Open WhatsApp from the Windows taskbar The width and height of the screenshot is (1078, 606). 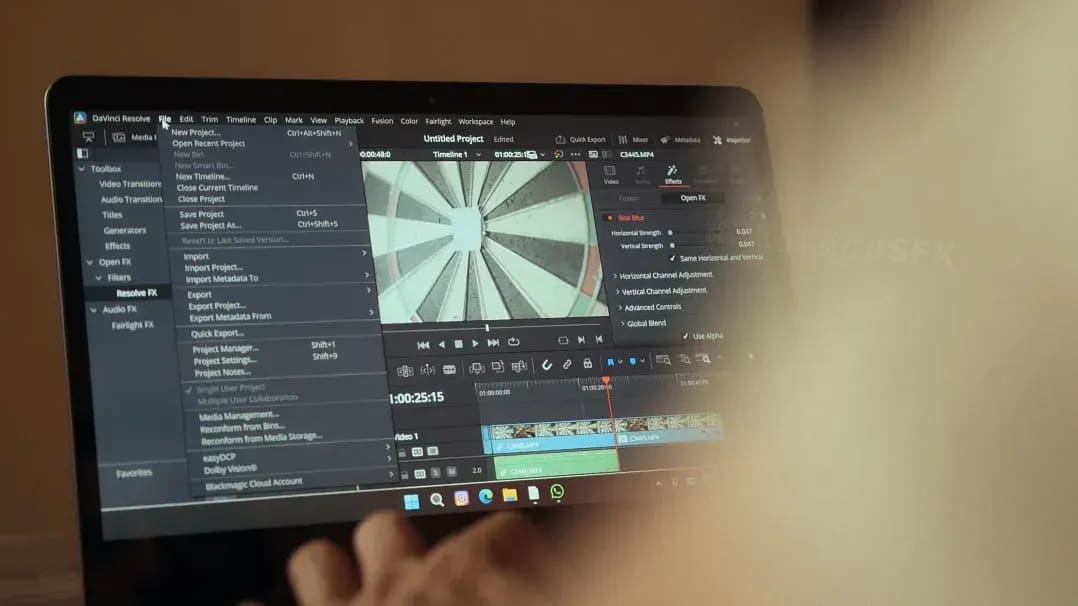557,492
